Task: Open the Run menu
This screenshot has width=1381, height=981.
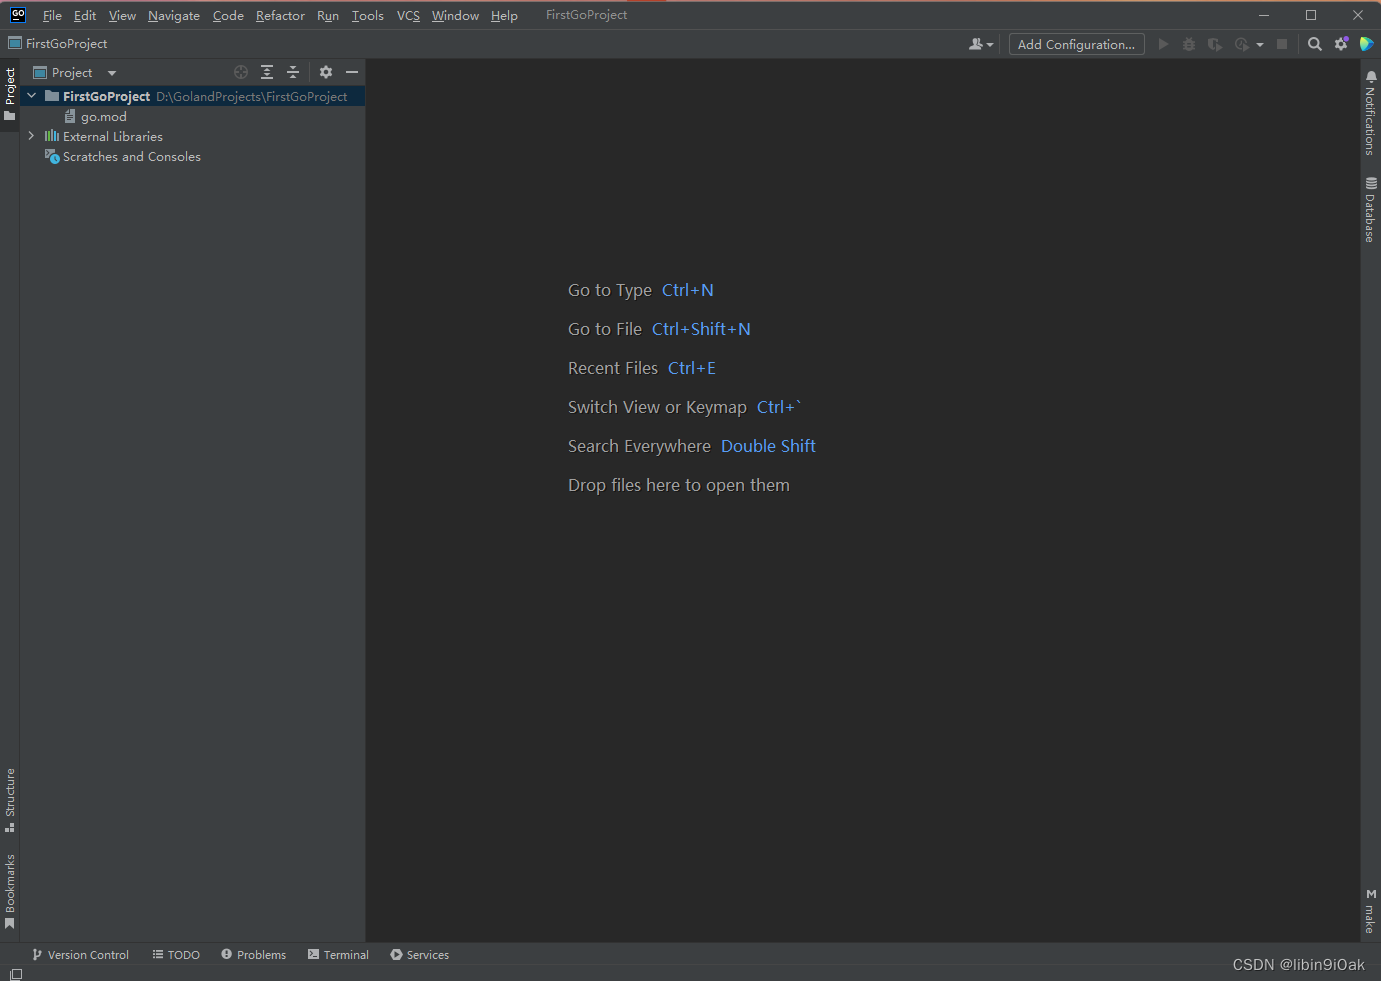Action: (x=328, y=16)
